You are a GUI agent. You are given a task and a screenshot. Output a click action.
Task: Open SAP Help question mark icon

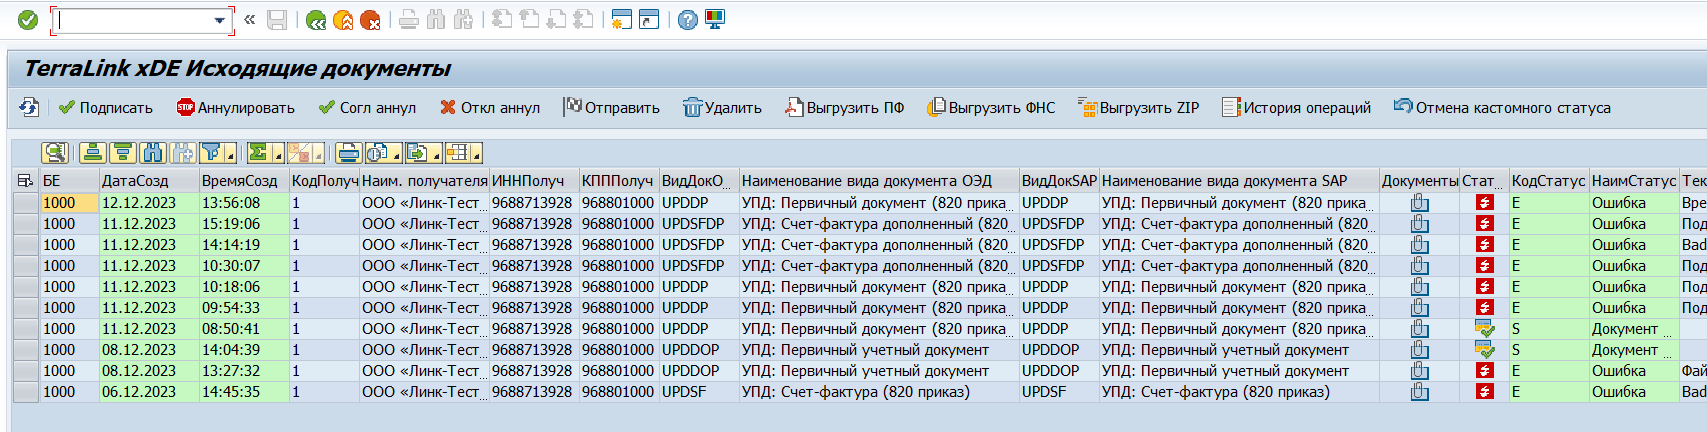click(x=687, y=20)
